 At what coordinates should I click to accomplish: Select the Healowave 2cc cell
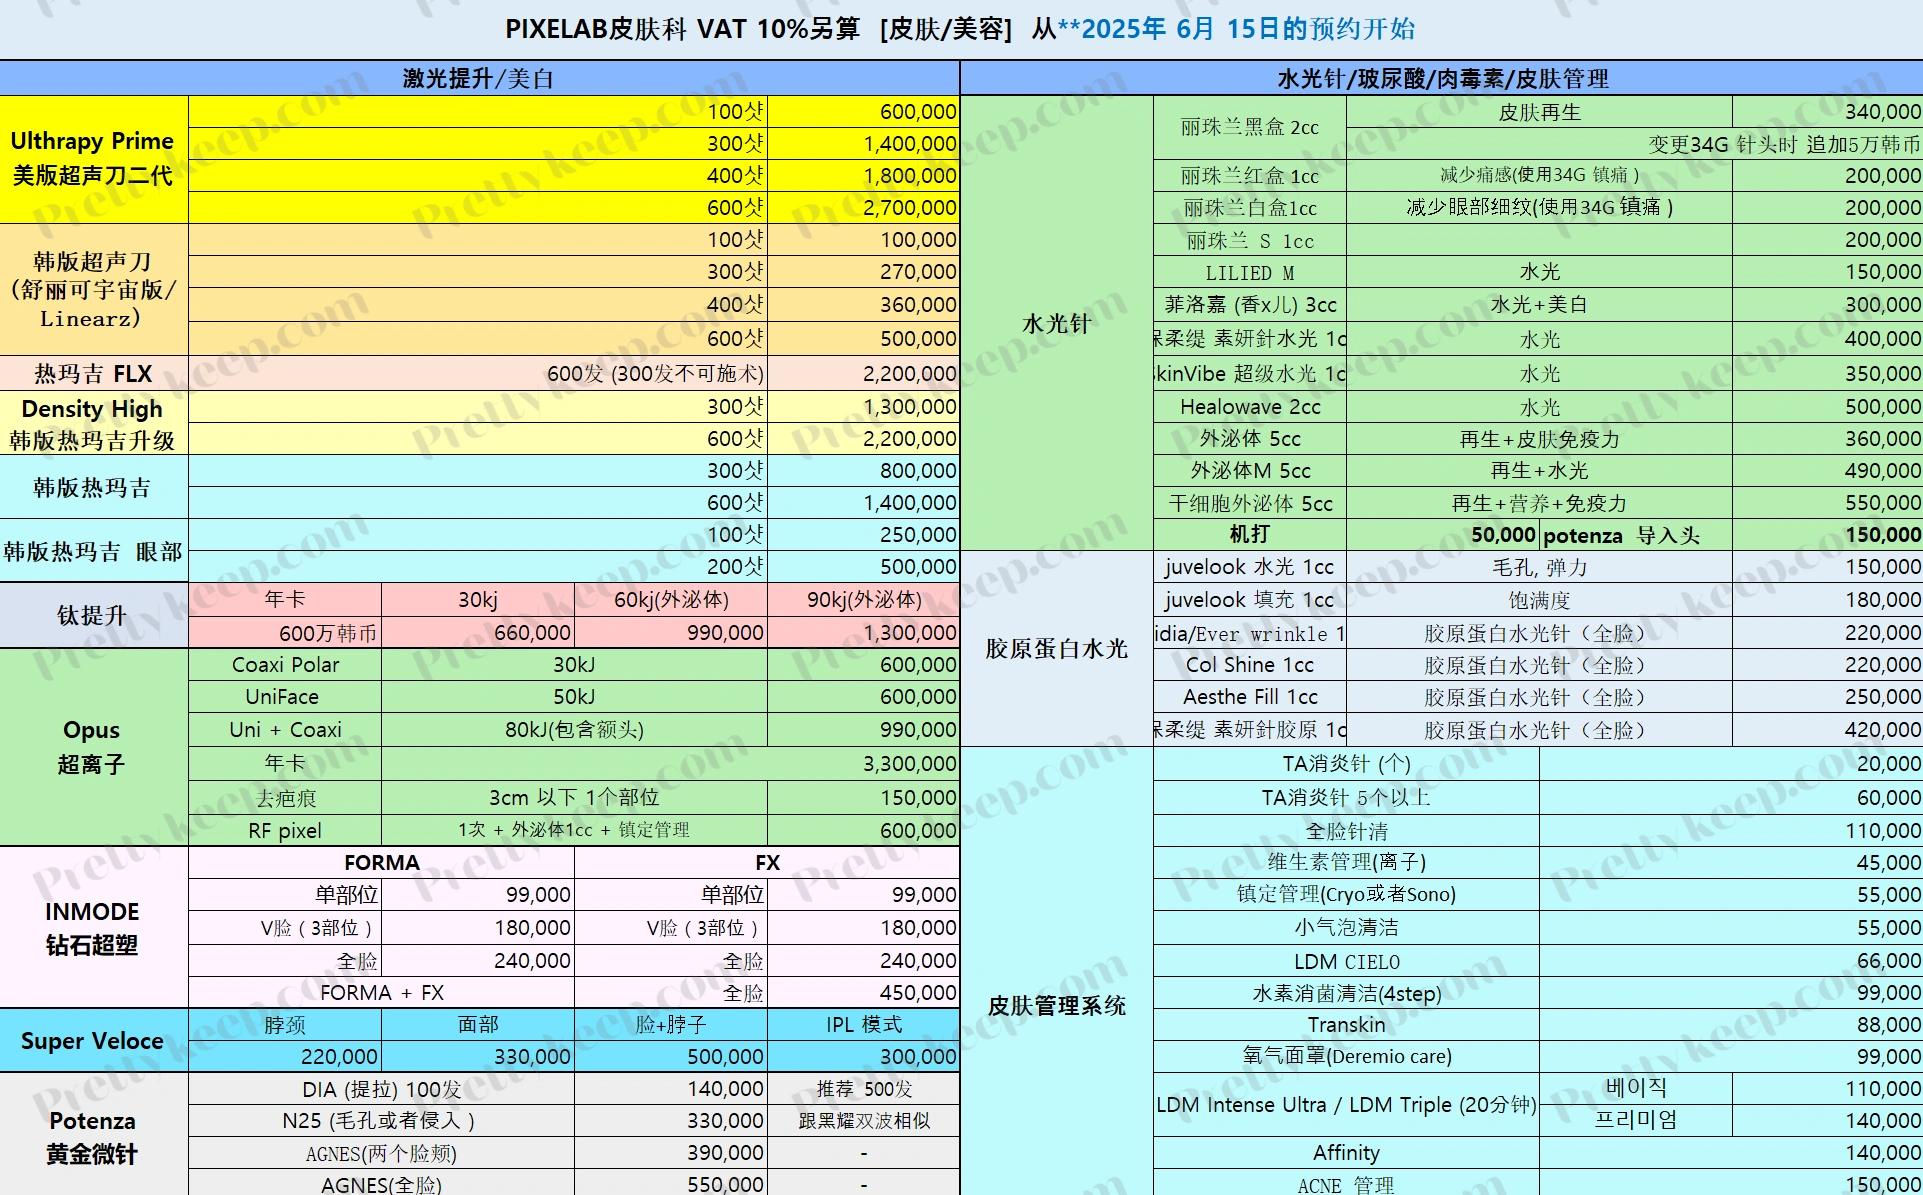coord(1250,407)
